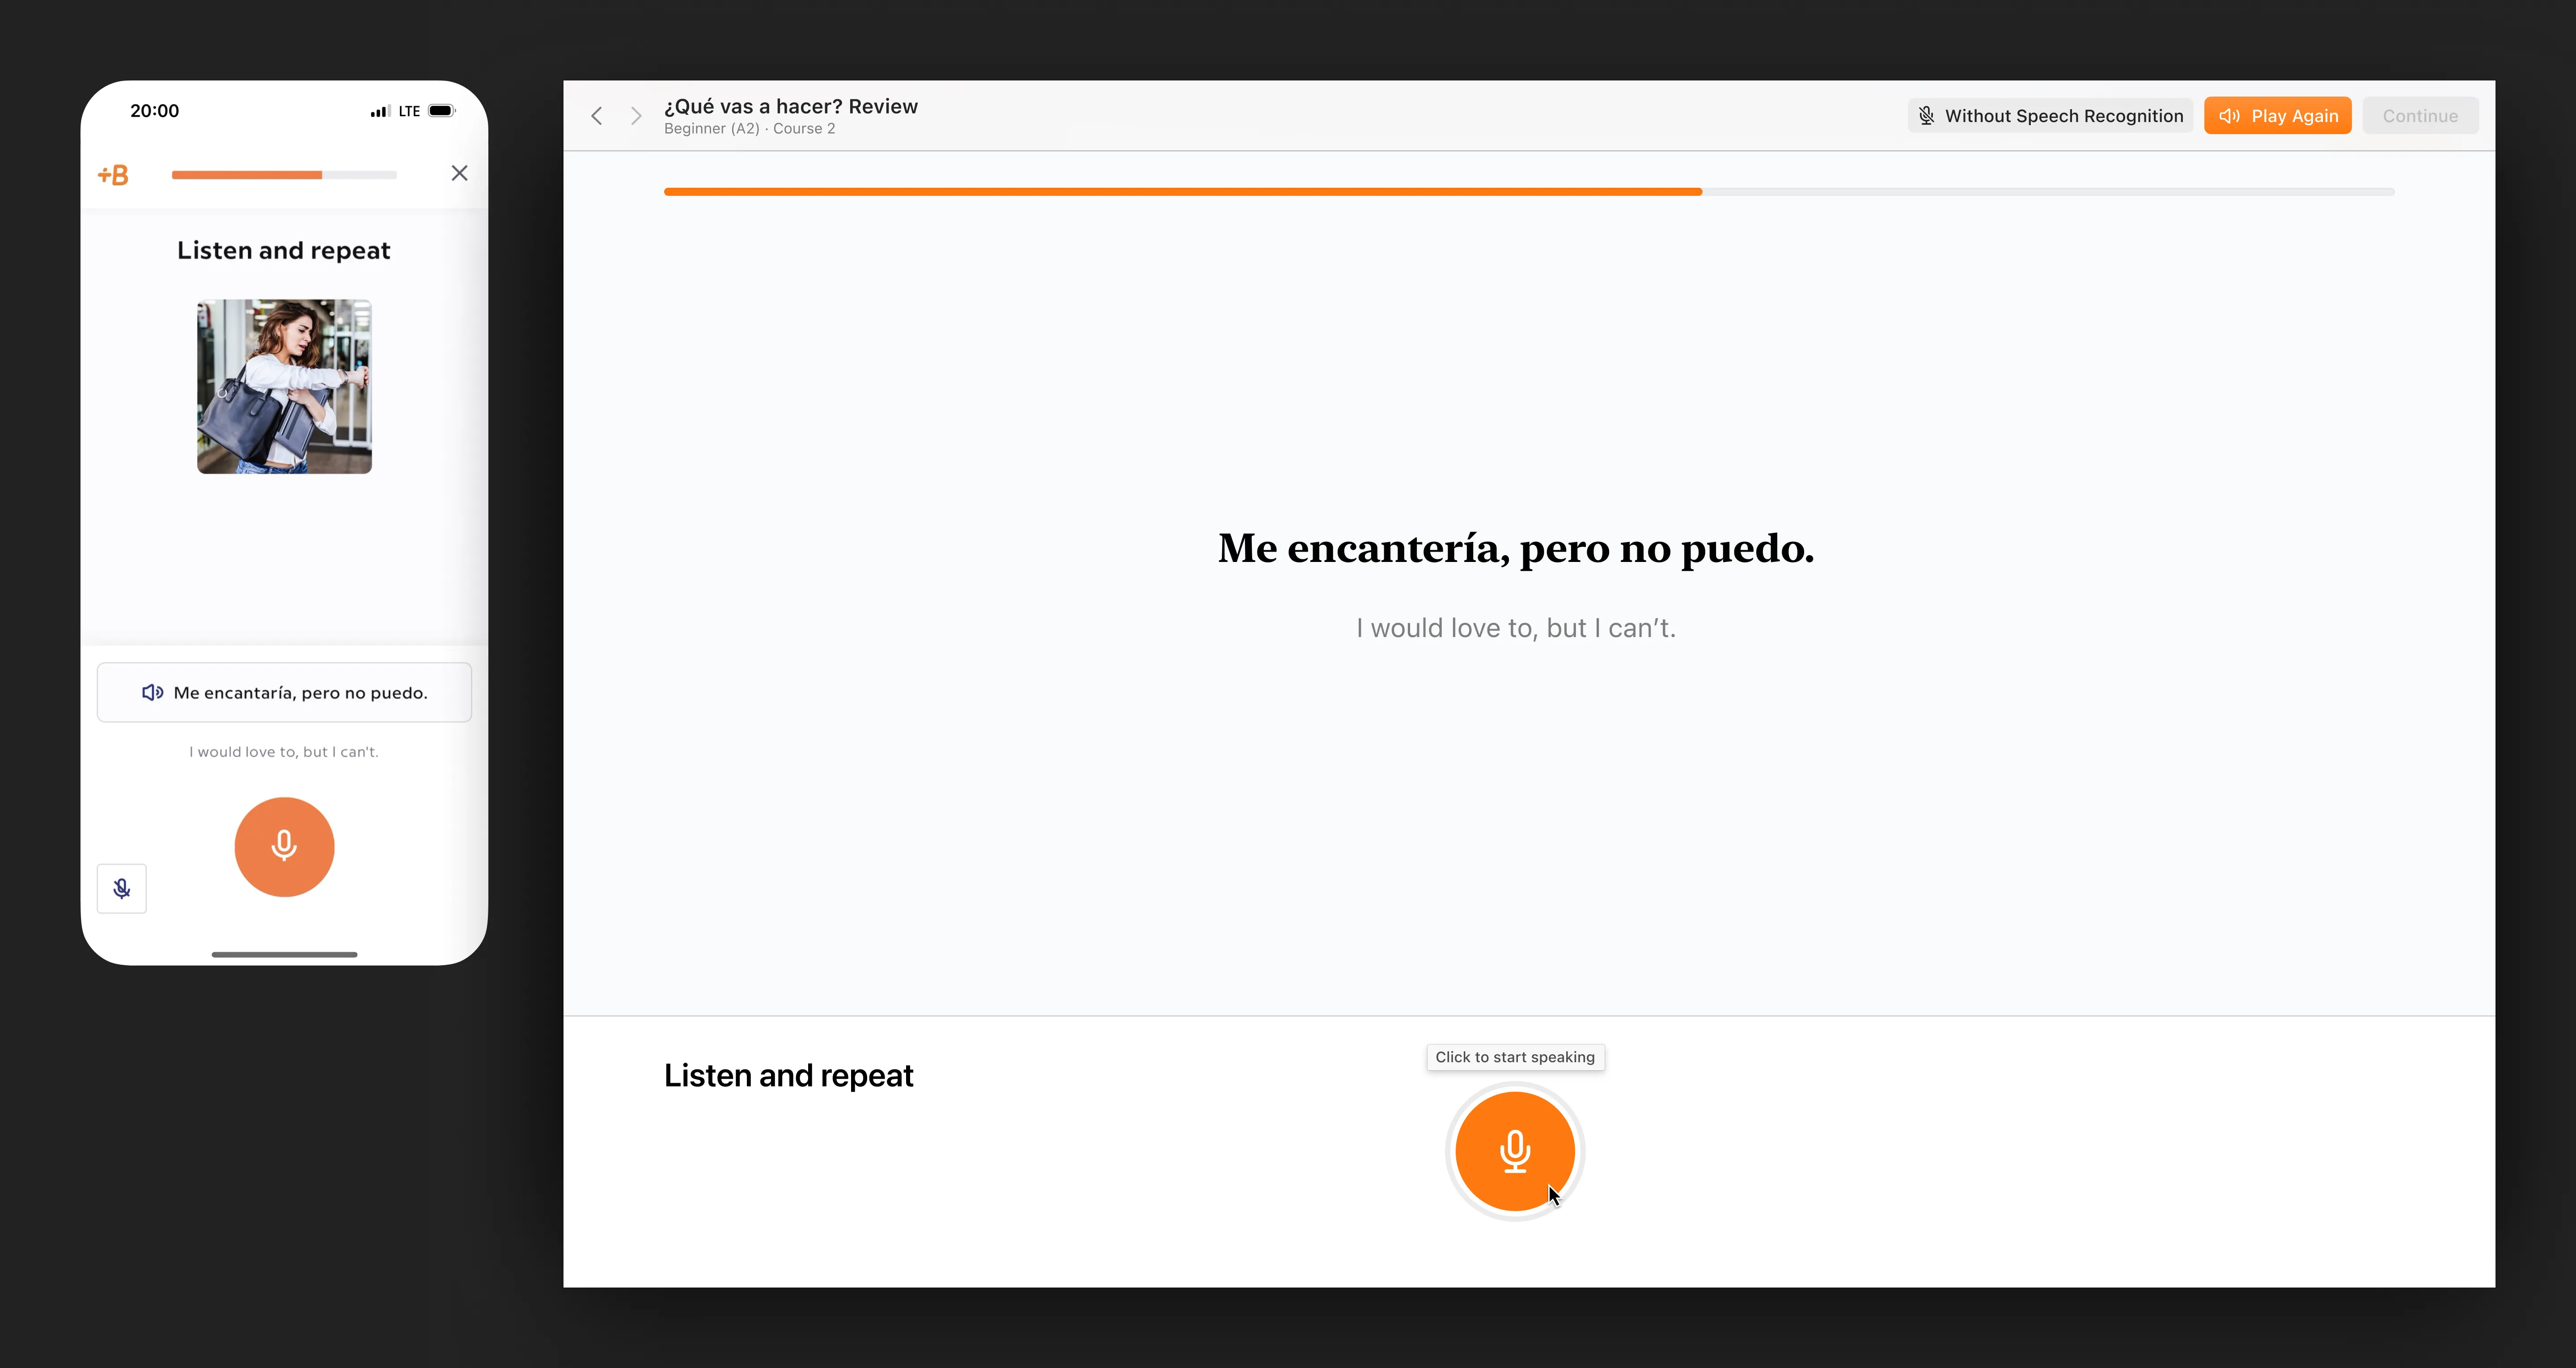Tap the LTE signal indicator on phone
The image size is (2576, 1368).
coord(409,111)
